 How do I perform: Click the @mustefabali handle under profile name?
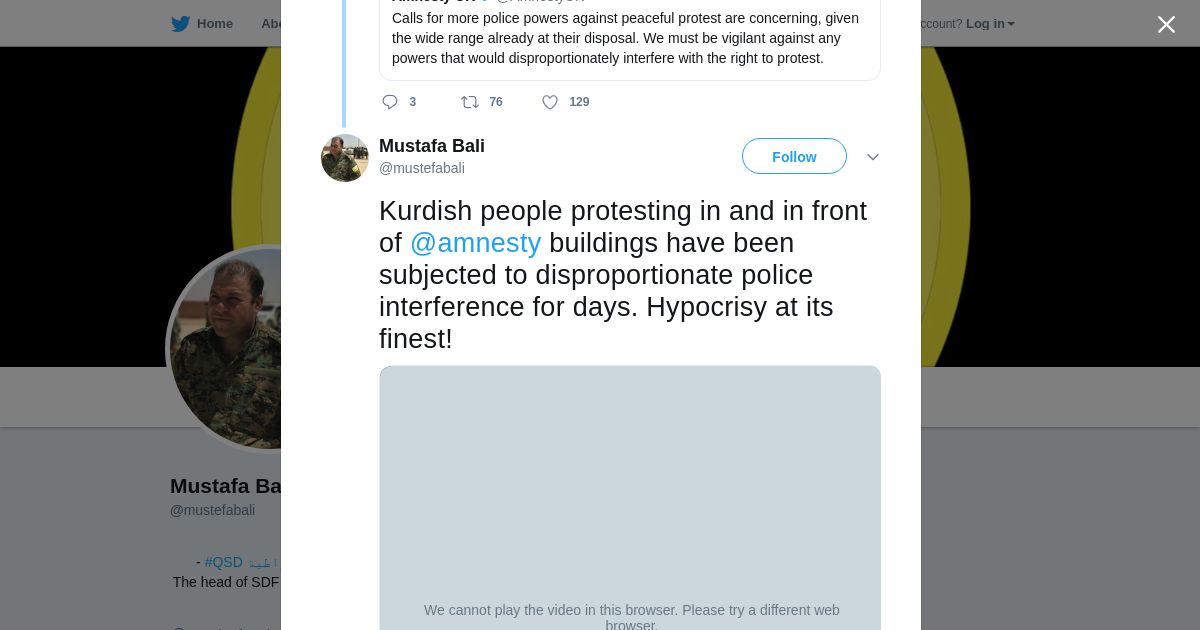[212, 510]
